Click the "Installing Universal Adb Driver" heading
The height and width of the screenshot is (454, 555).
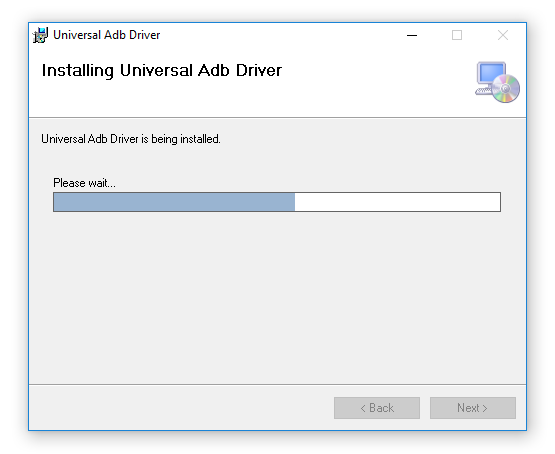(x=162, y=70)
